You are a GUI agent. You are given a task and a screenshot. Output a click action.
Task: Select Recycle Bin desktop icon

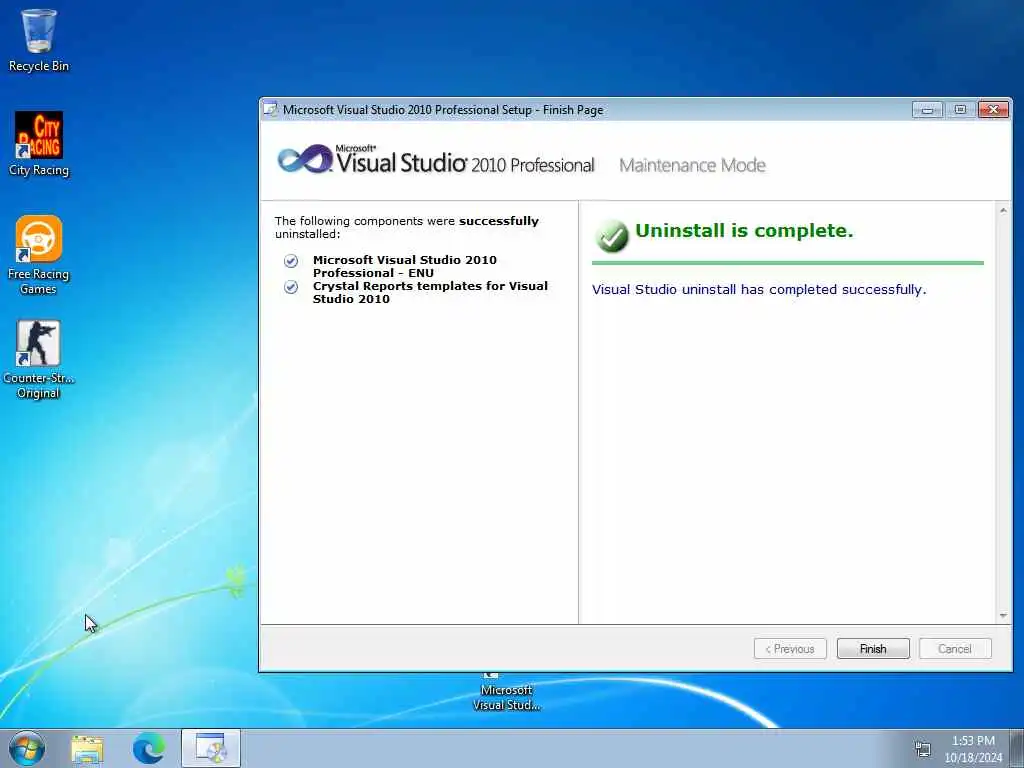pyautogui.click(x=39, y=40)
